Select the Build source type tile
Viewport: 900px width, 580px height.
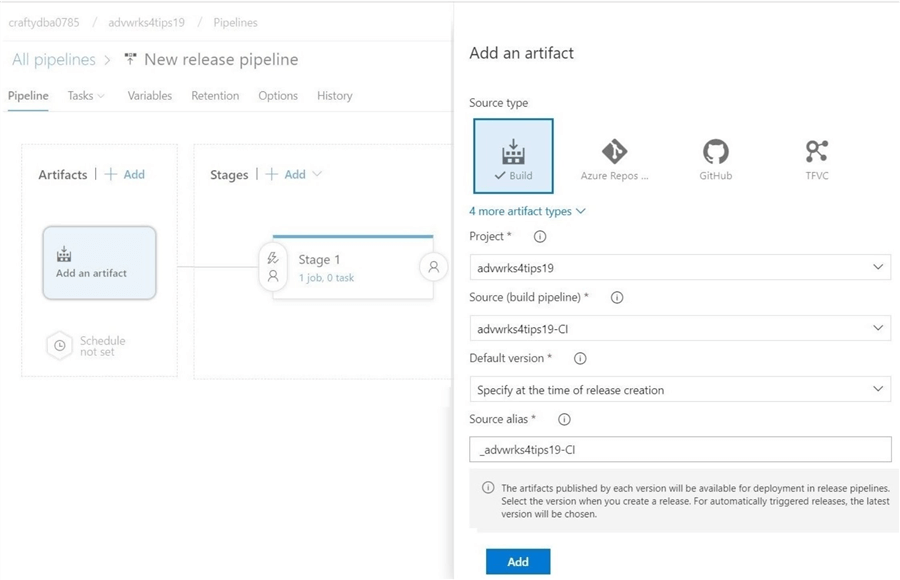(x=513, y=156)
